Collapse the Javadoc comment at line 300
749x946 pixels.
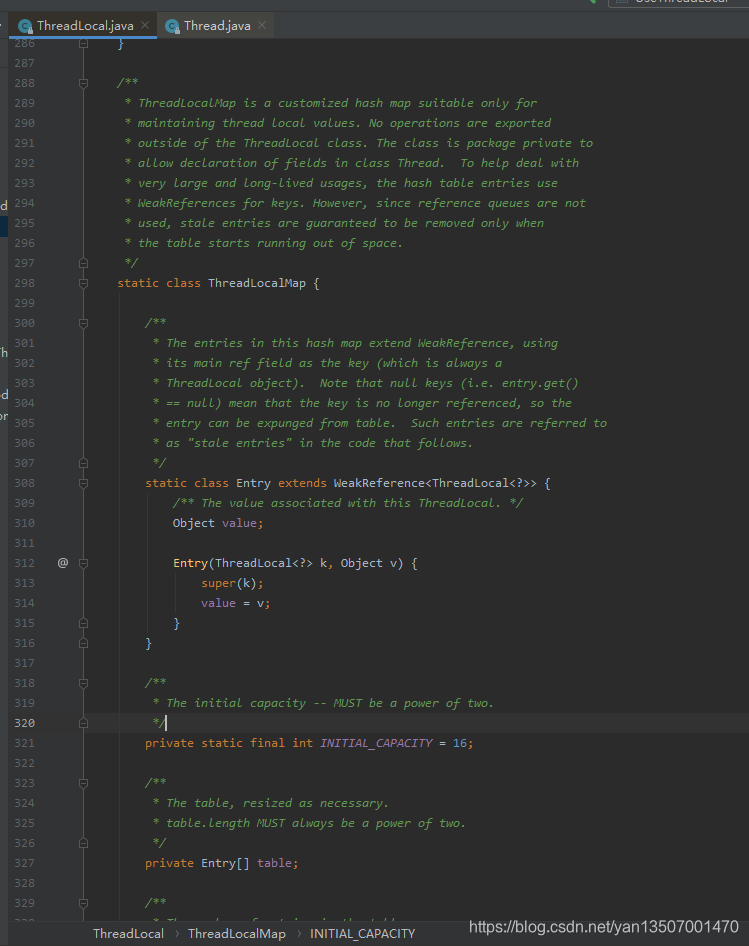click(83, 323)
